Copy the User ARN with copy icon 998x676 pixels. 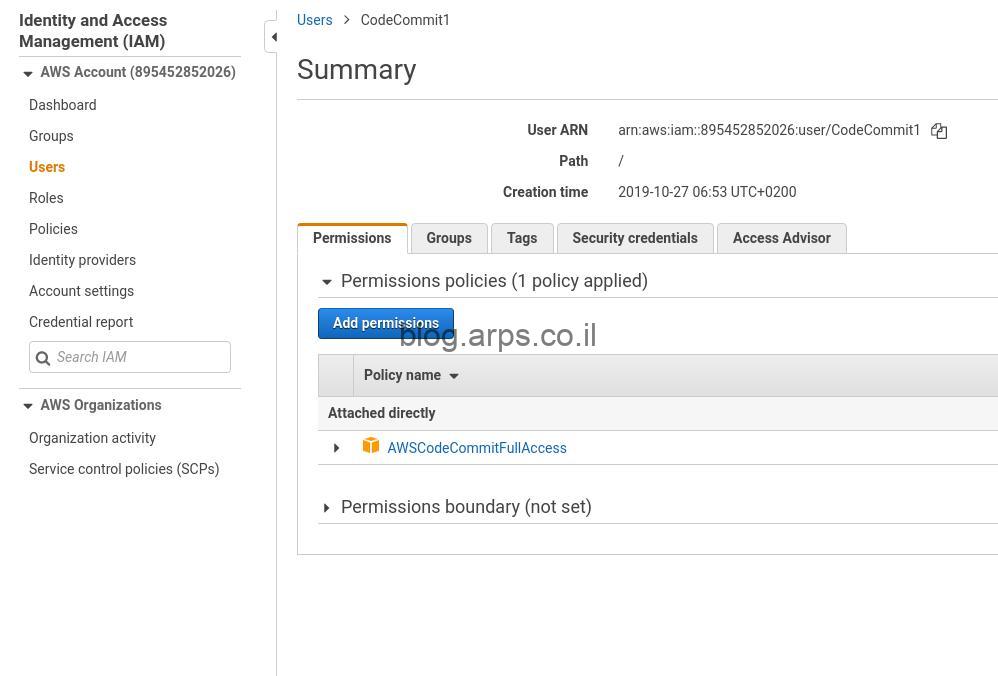[x=939, y=131]
